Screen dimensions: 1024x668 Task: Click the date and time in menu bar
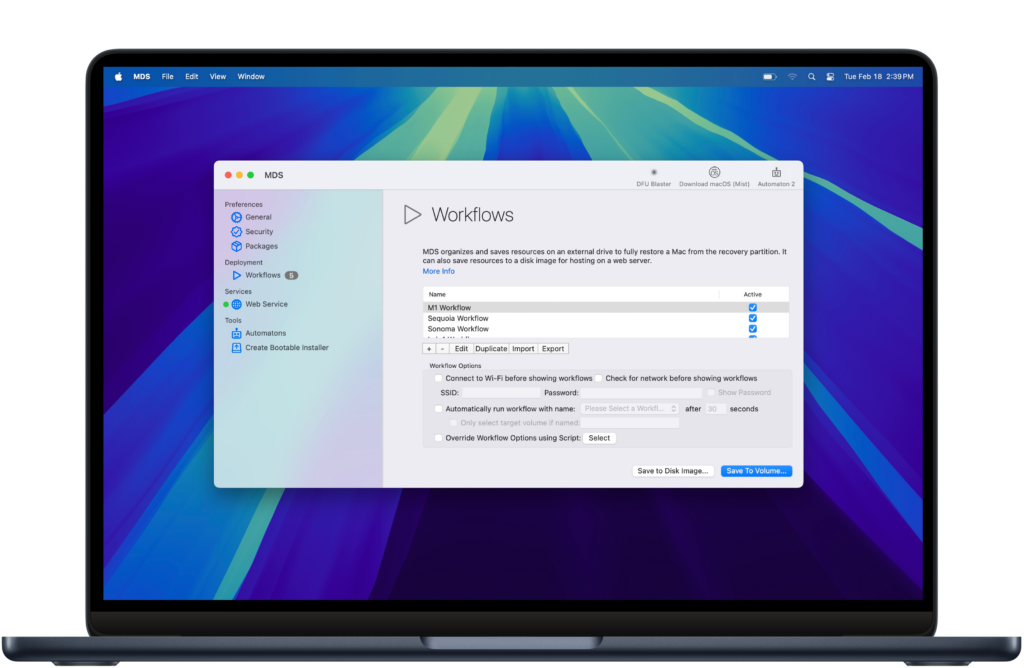click(x=878, y=76)
